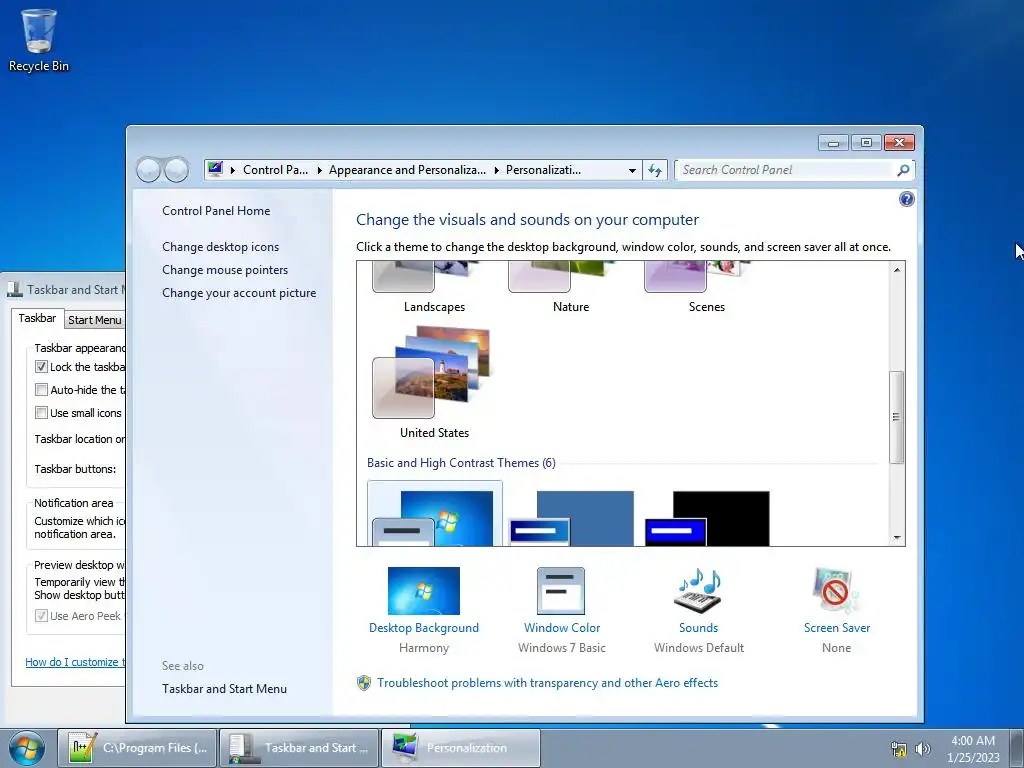Image resolution: width=1024 pixels, height=768 pixels.
Task: Open the Recycle Bin desktop icon
Action: (39, 40)
